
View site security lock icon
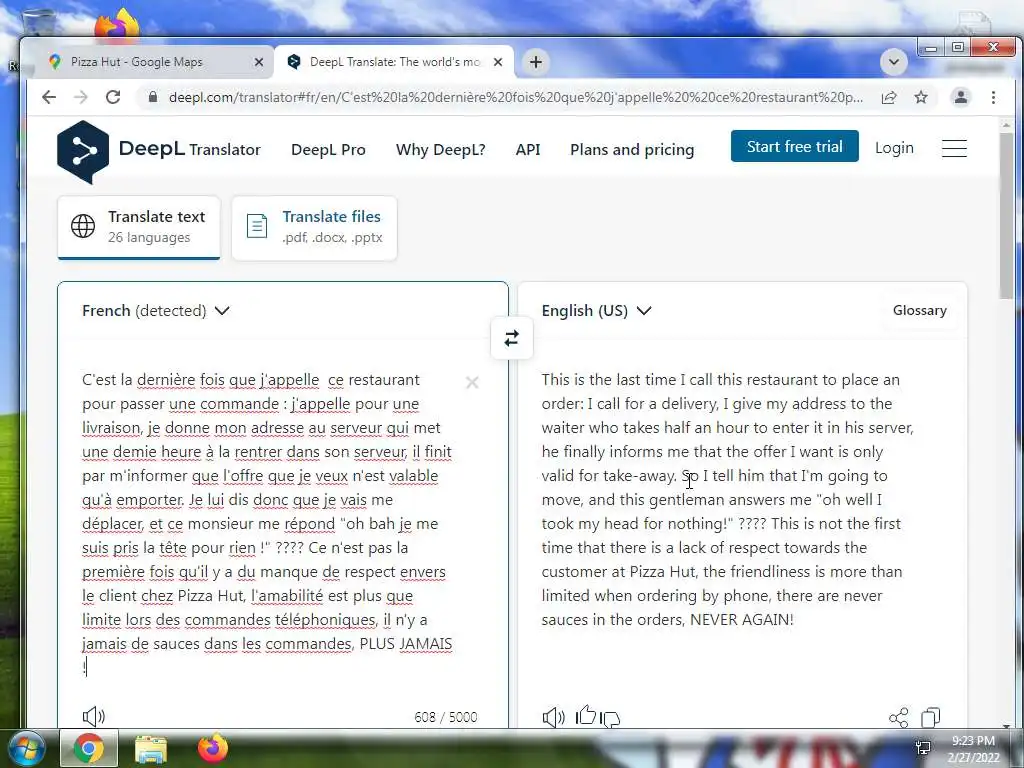click(153, 97)
